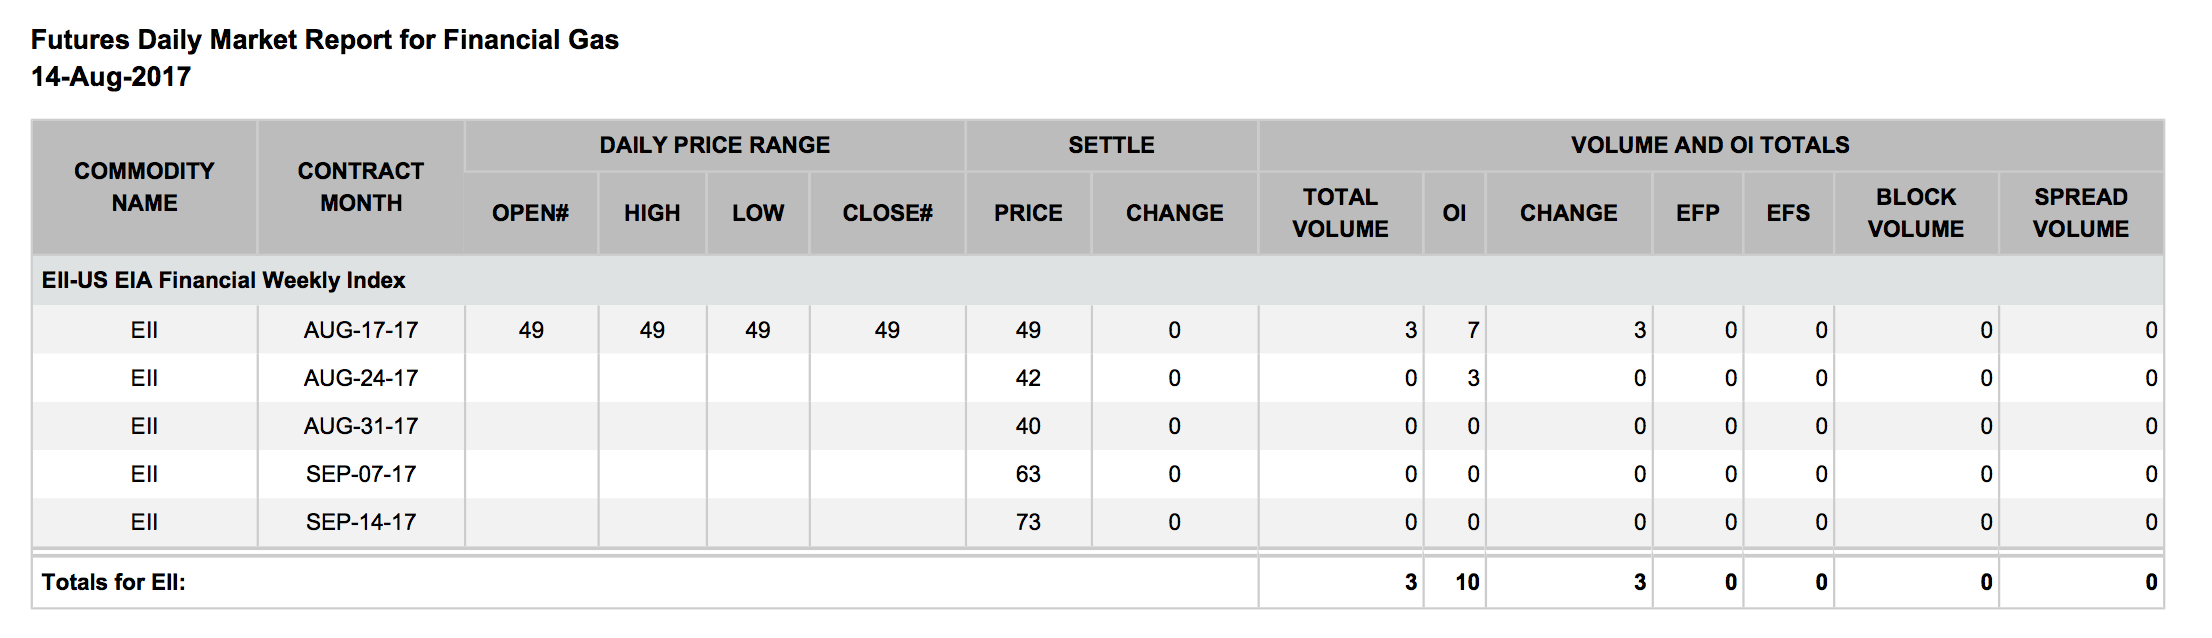Select the BLOCK VOLUME column header
The height and width of the screenshot is (638, 2212).
[x=1916, y=213]
